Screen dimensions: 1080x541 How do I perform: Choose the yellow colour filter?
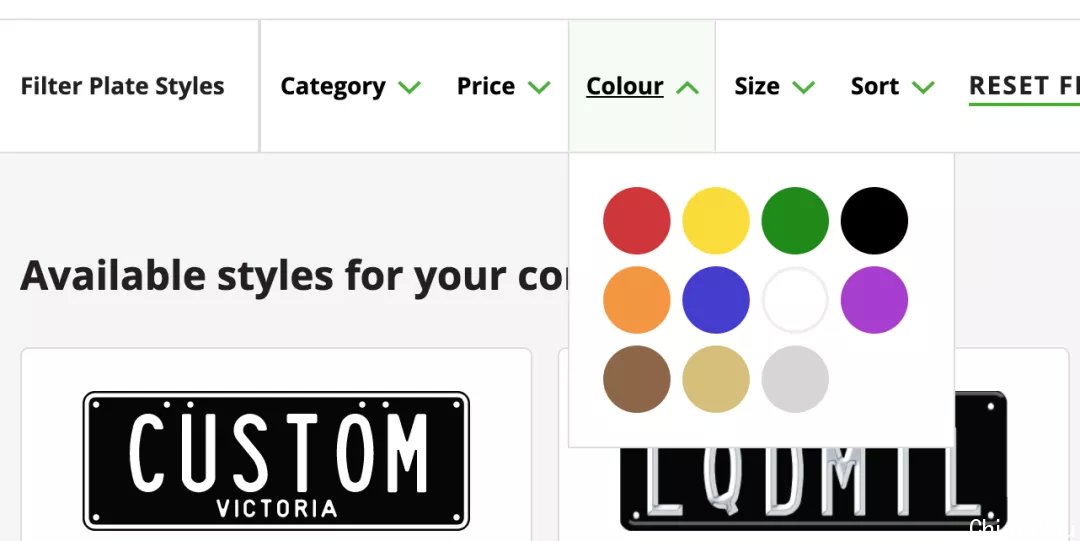[x=716, y=221]
